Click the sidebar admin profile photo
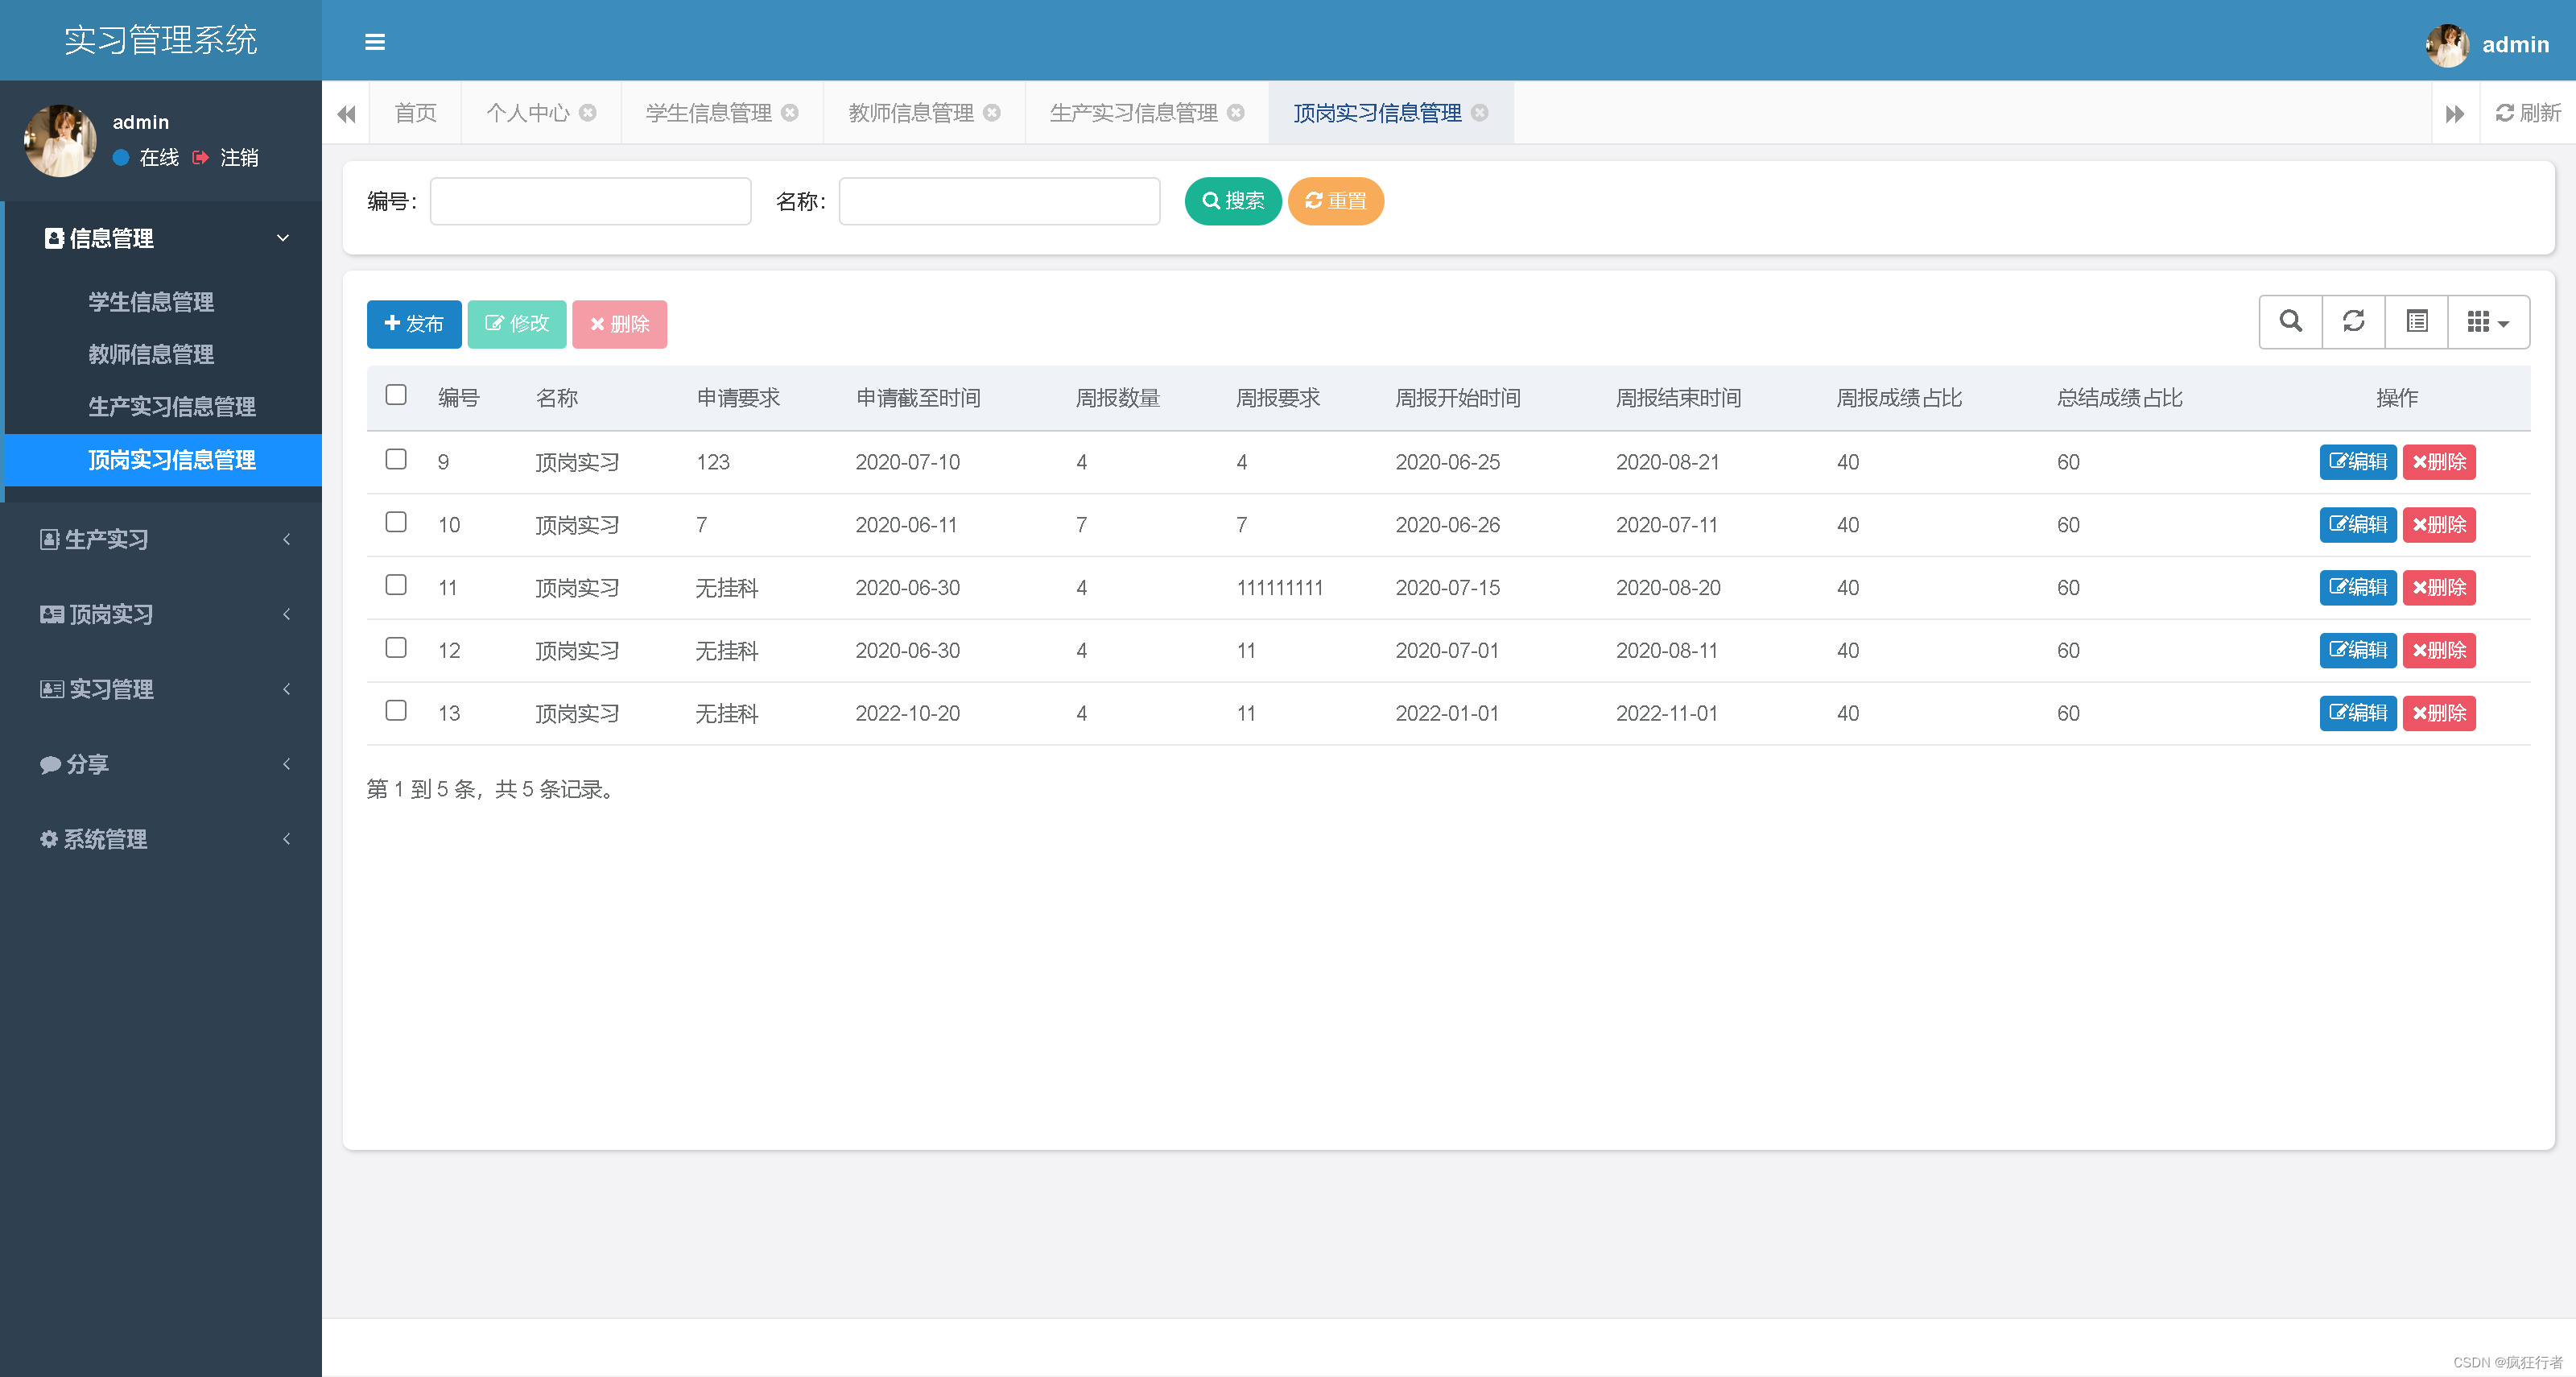Screen dimensions: 2576x1377 tap(60, 141)
